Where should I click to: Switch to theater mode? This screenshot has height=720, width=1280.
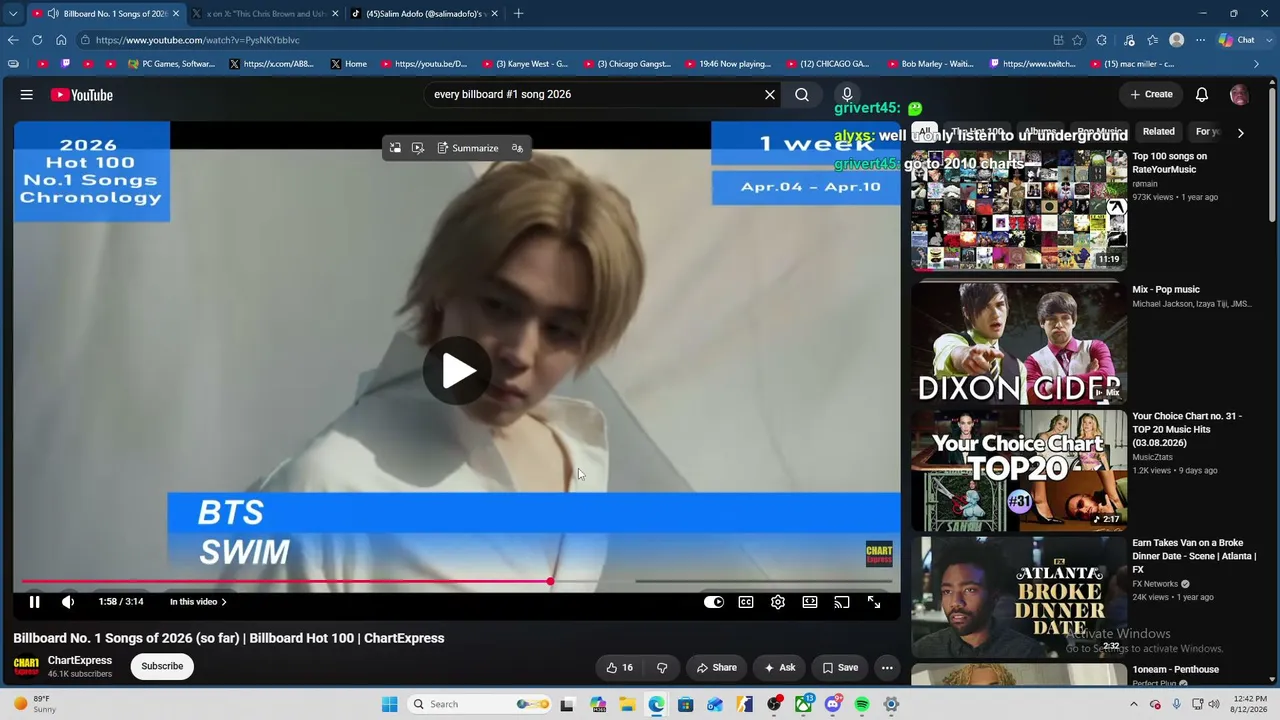[810, 602]
